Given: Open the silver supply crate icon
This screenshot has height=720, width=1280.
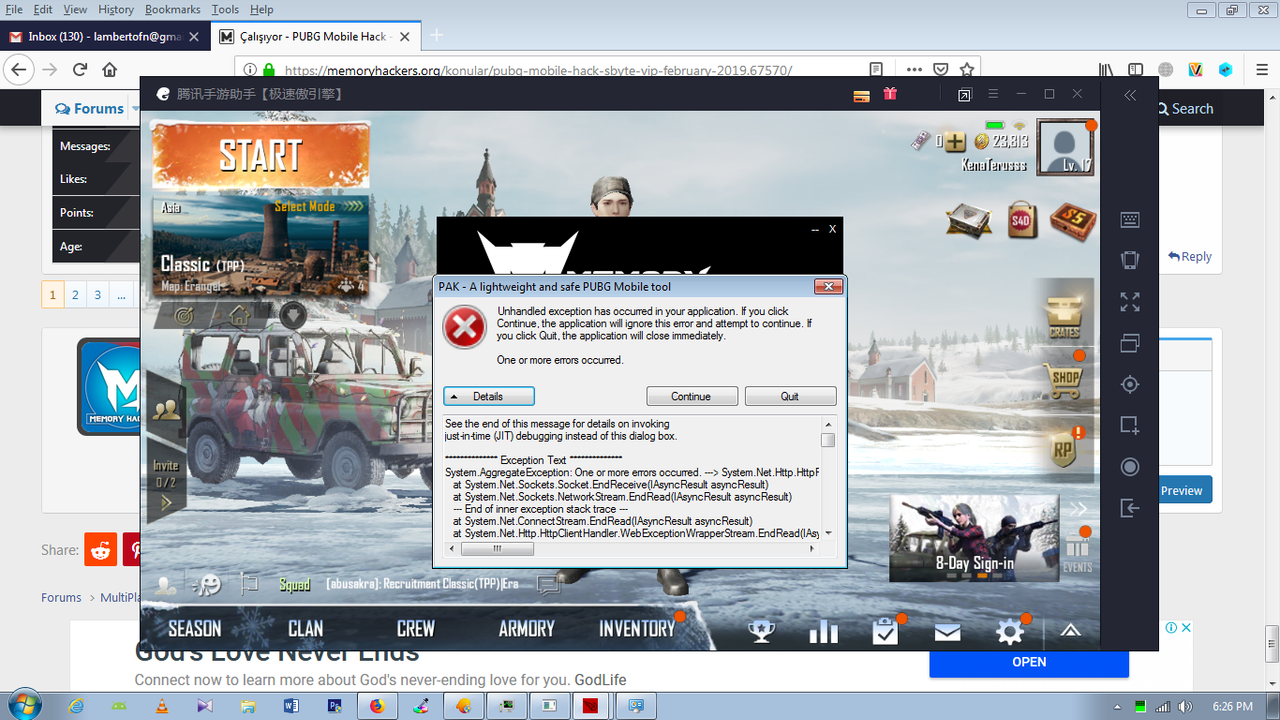Looking at the screenshot, I should coord(968,220).
